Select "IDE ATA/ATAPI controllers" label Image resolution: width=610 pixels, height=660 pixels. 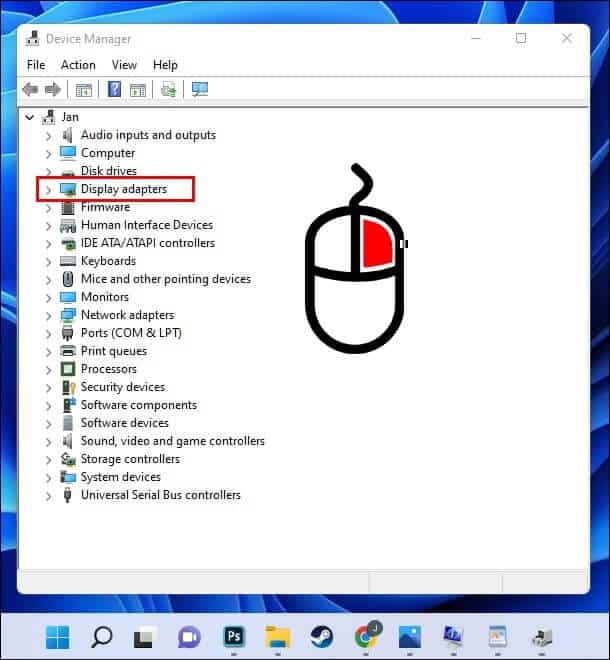coord(148,243)
